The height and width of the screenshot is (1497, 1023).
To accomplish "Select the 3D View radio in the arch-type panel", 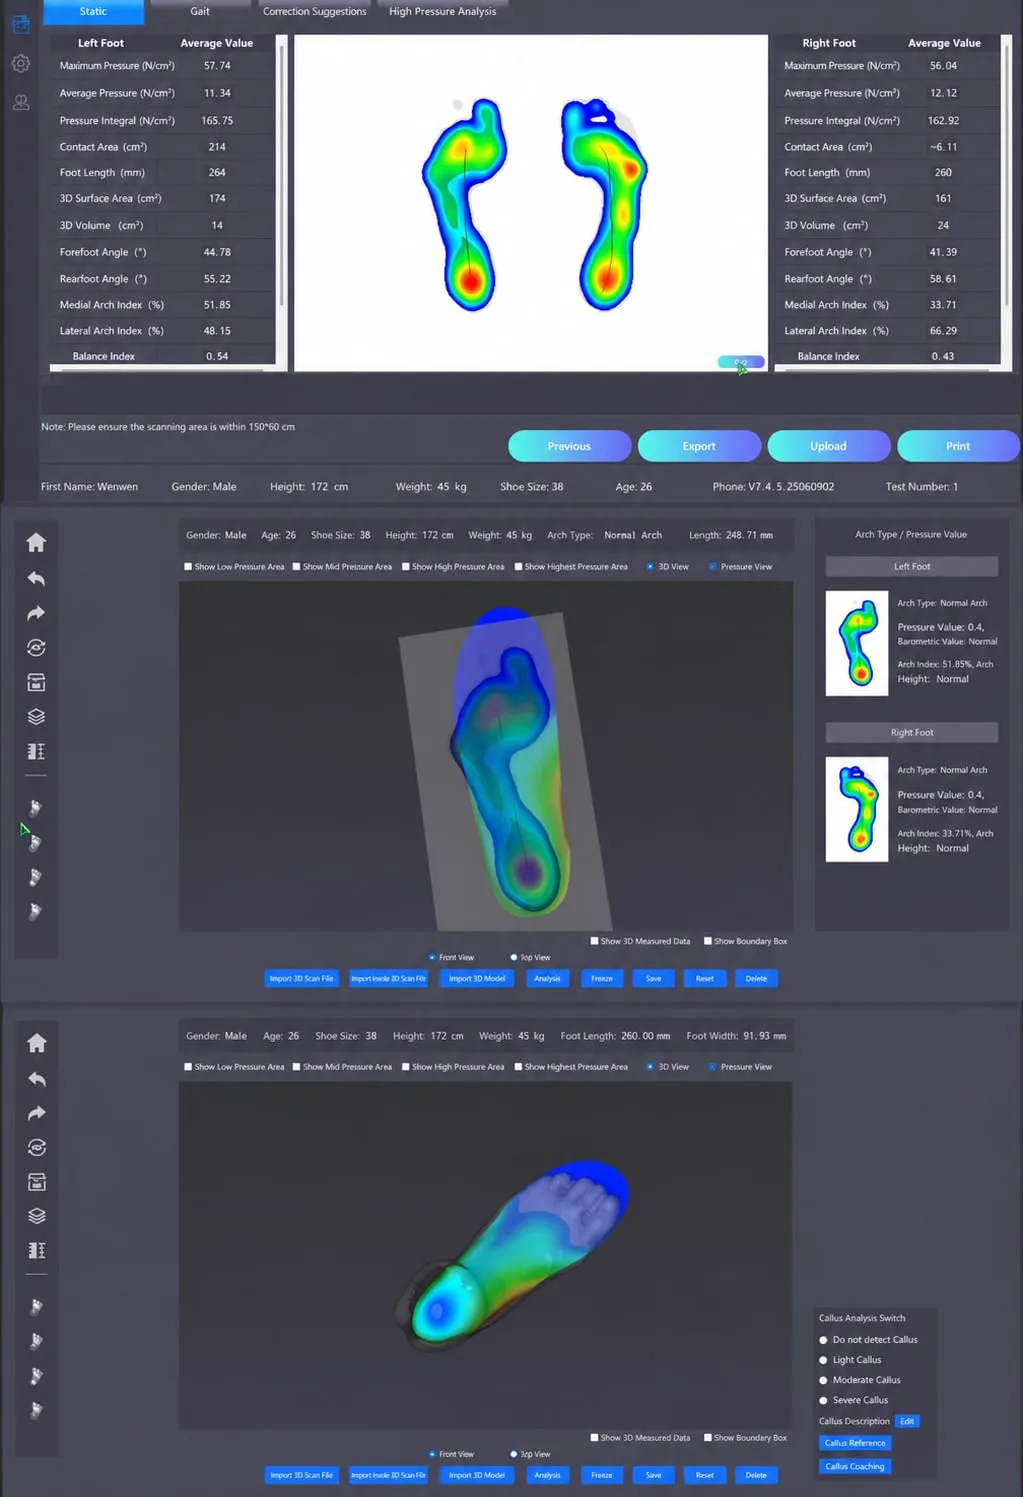I will (x=650, y=566).
